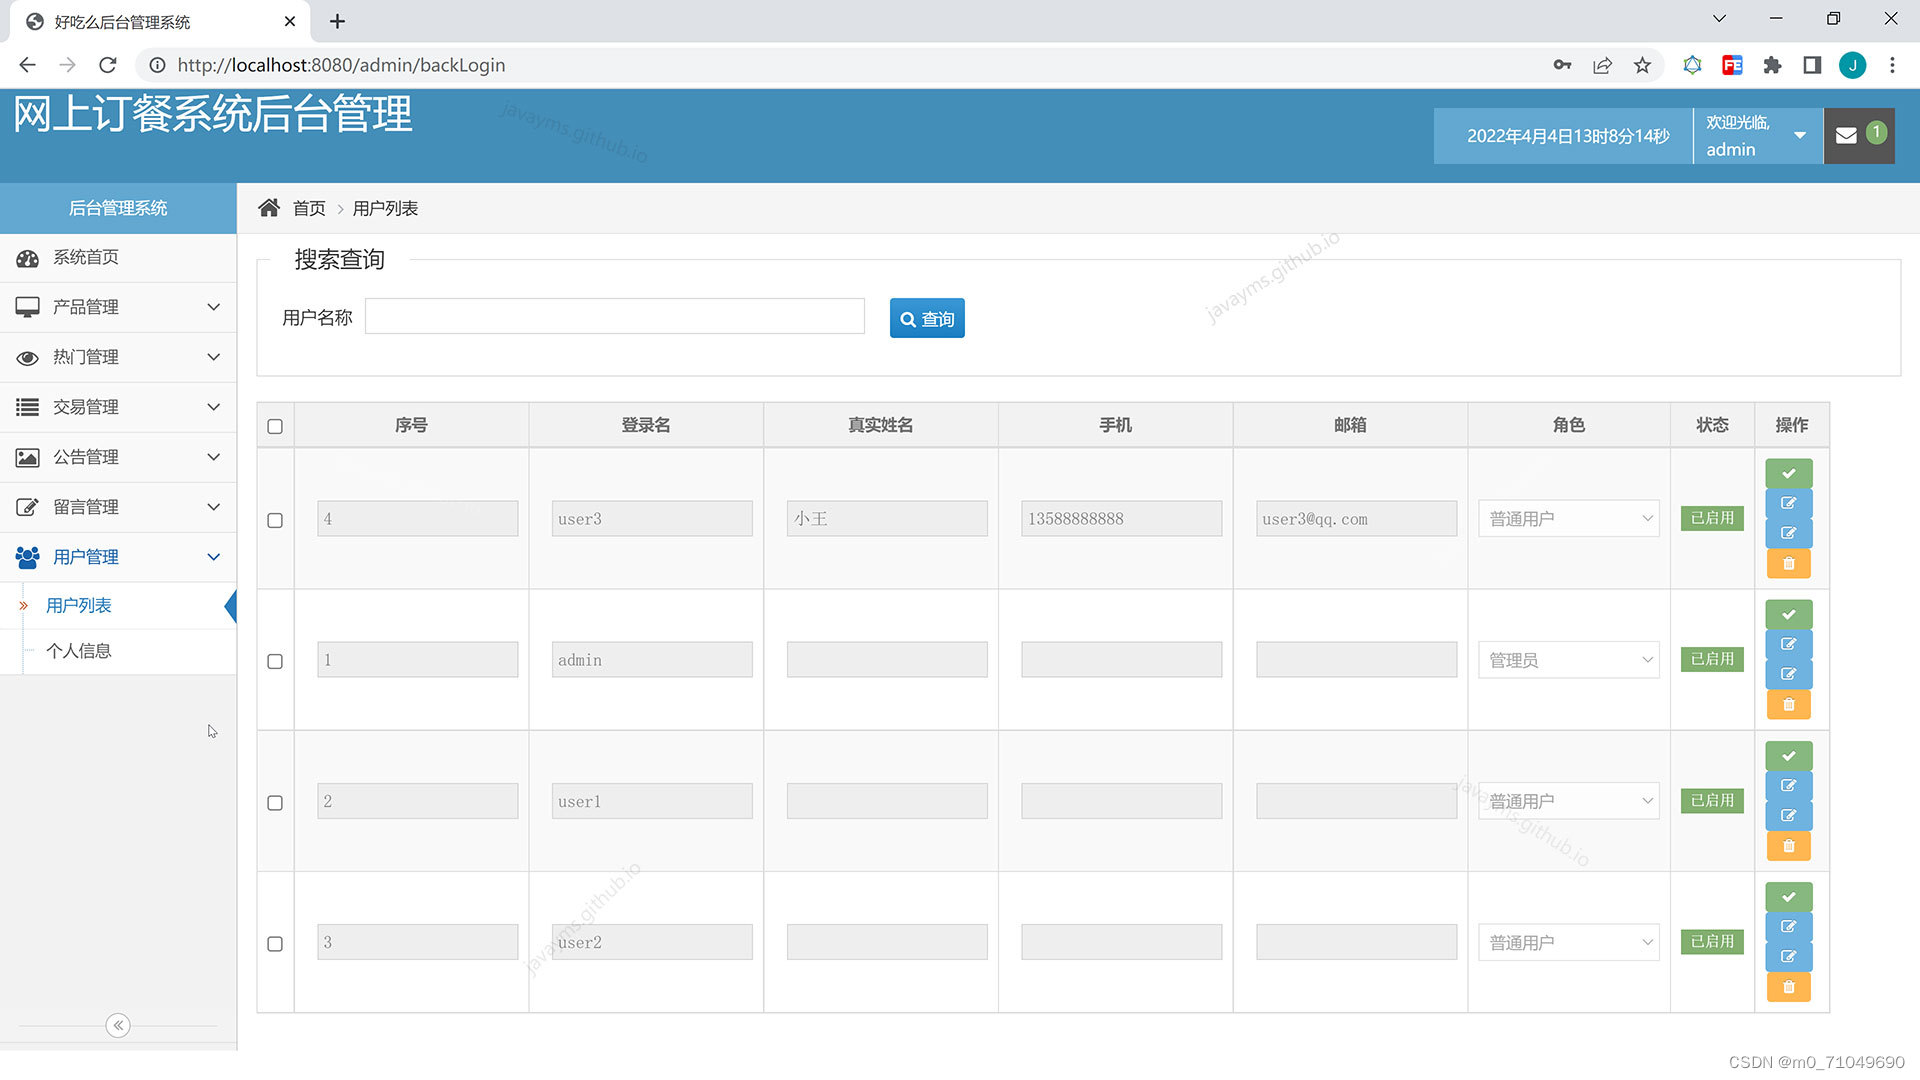Delete user2 with the orange trash icon
The image size is (1920, 1080).
pyautogui.click(x=1788, y=987)
